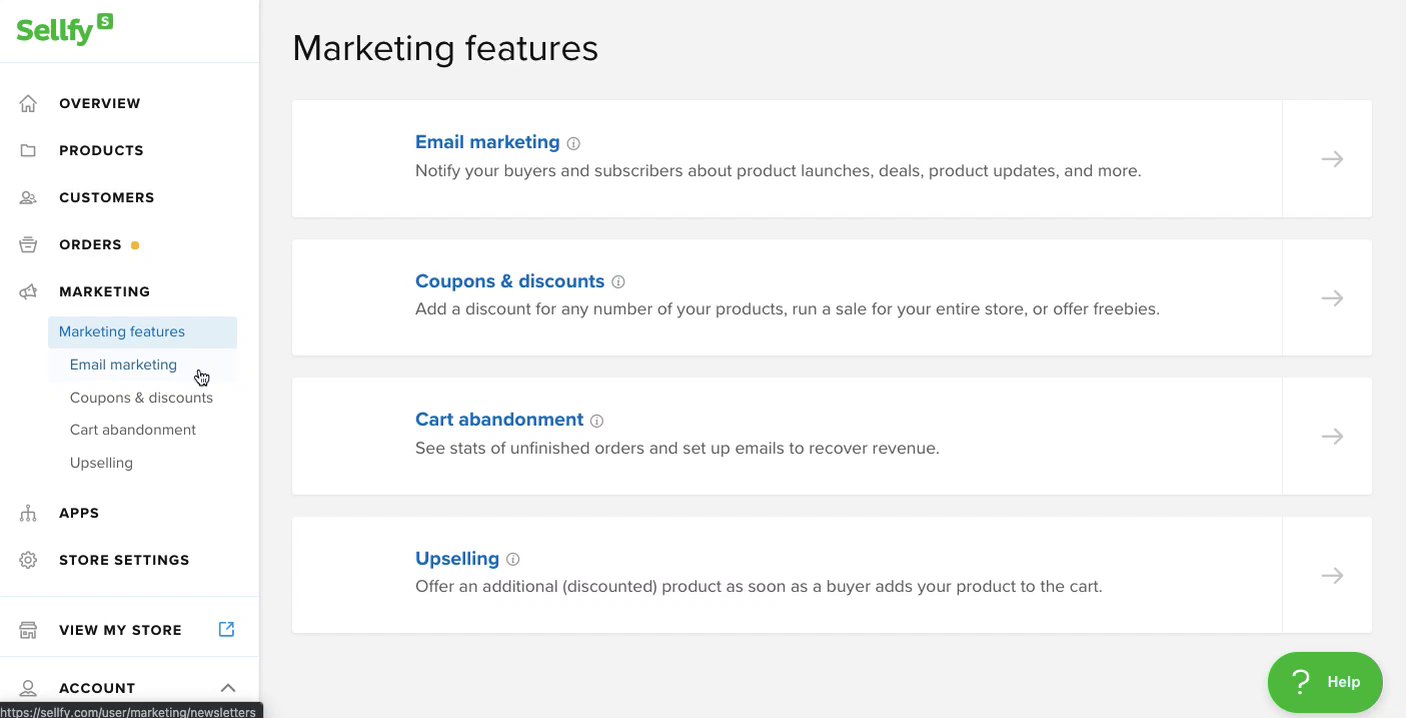
Task: Click info icon next to Cart abandonment
Action: pos(597,421)
